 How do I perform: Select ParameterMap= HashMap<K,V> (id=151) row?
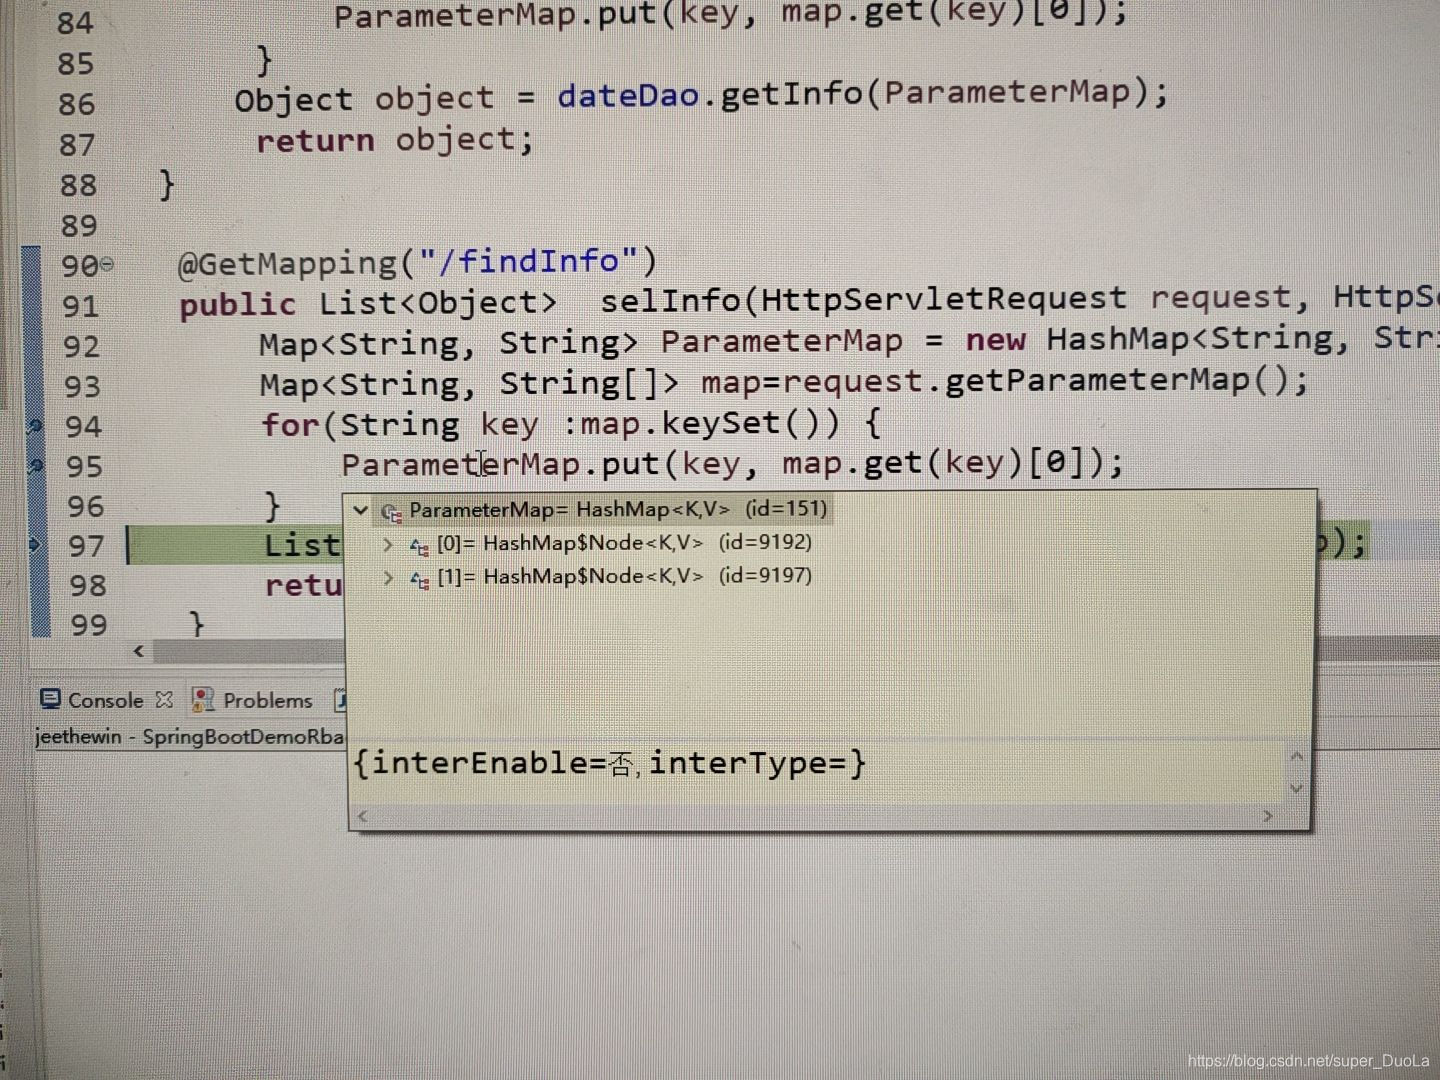pos(604,510)
